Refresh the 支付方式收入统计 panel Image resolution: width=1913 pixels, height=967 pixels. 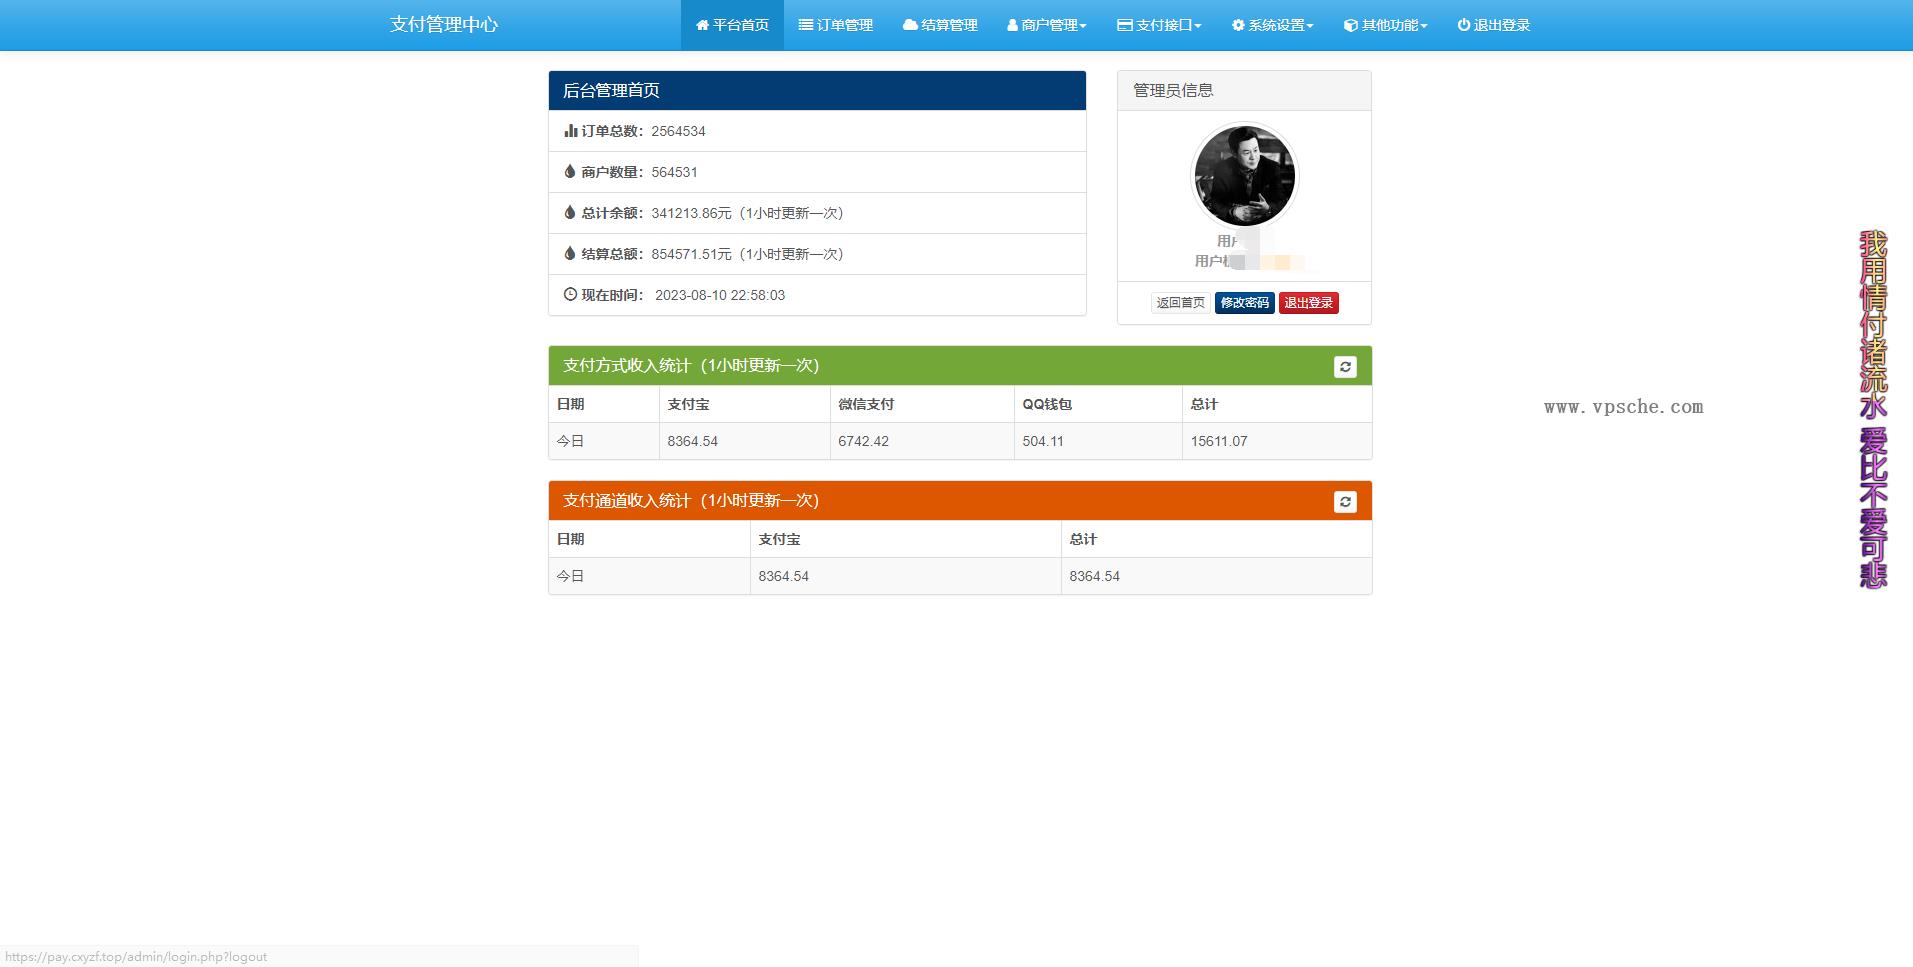[1345, 366]
